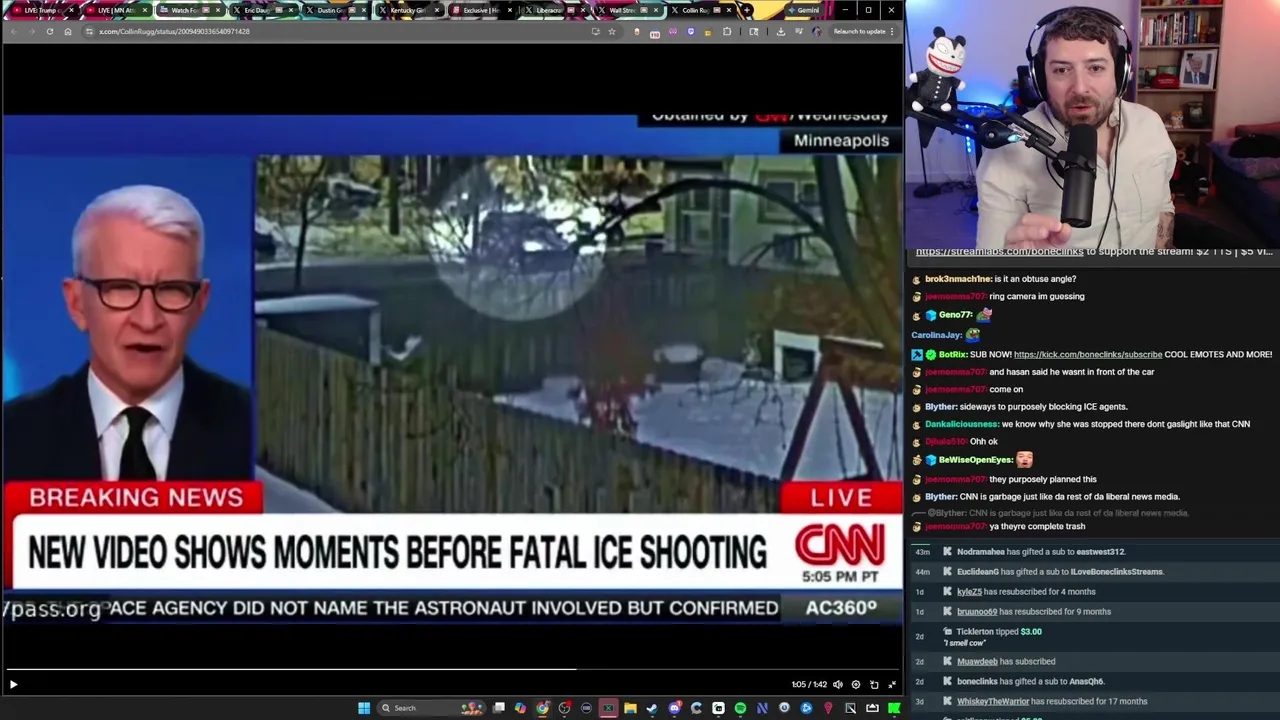The width and height of the screenshot is (1280, 720).
Task: Open the browser home page icon
Action: click(x=68, y=31)
